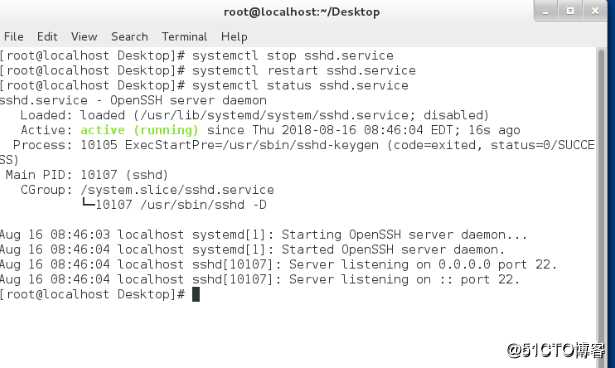615x368 pixels.
Task: Click the '/system.slice/sshd.service' CGroup path
Action: (177, 189)
